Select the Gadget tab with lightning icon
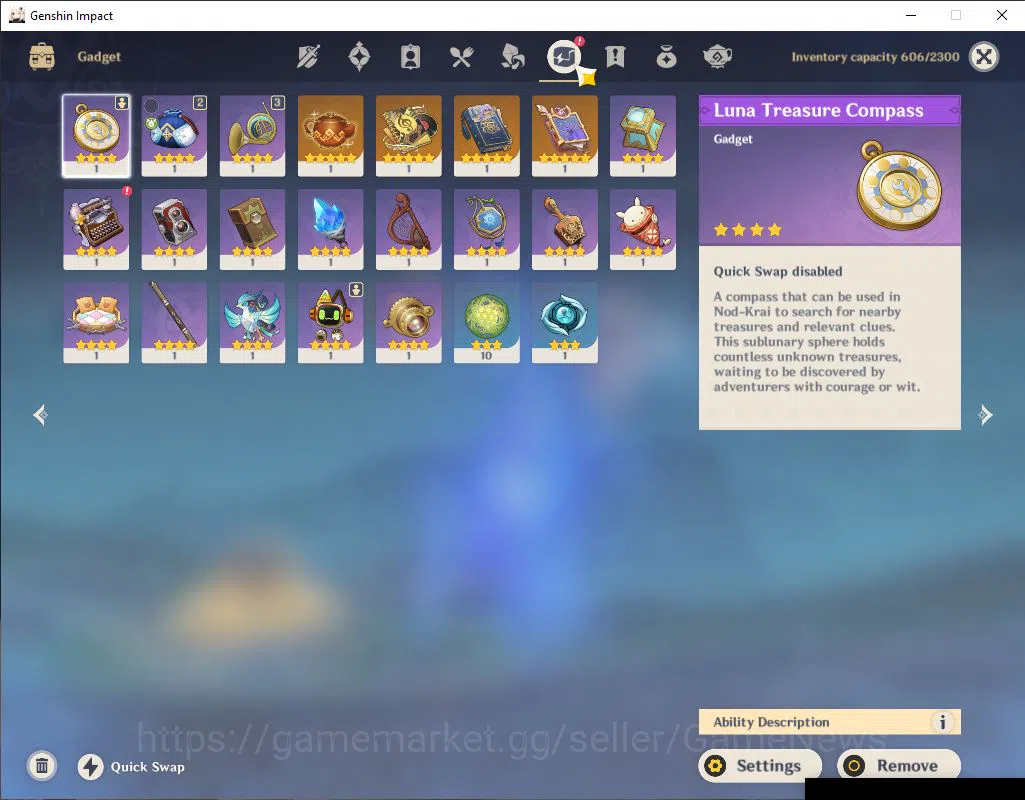 pos(563,57)
